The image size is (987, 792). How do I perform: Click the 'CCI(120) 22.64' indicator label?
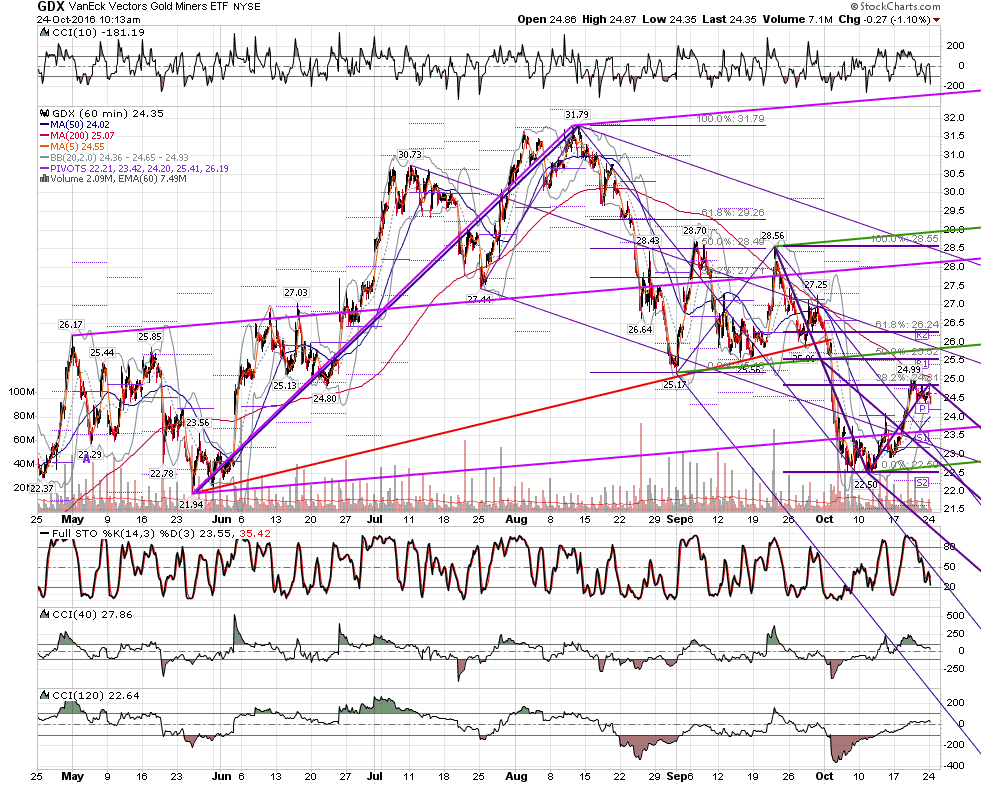click(96, 696)
